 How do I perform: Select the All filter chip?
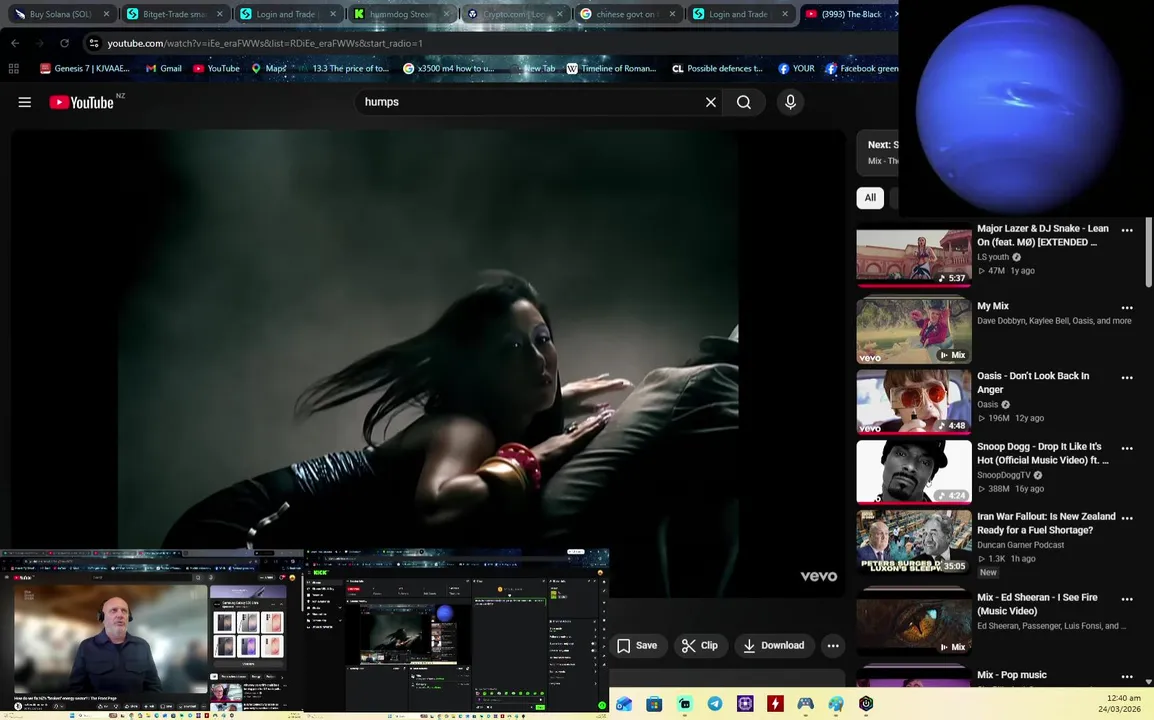[870, 197]
